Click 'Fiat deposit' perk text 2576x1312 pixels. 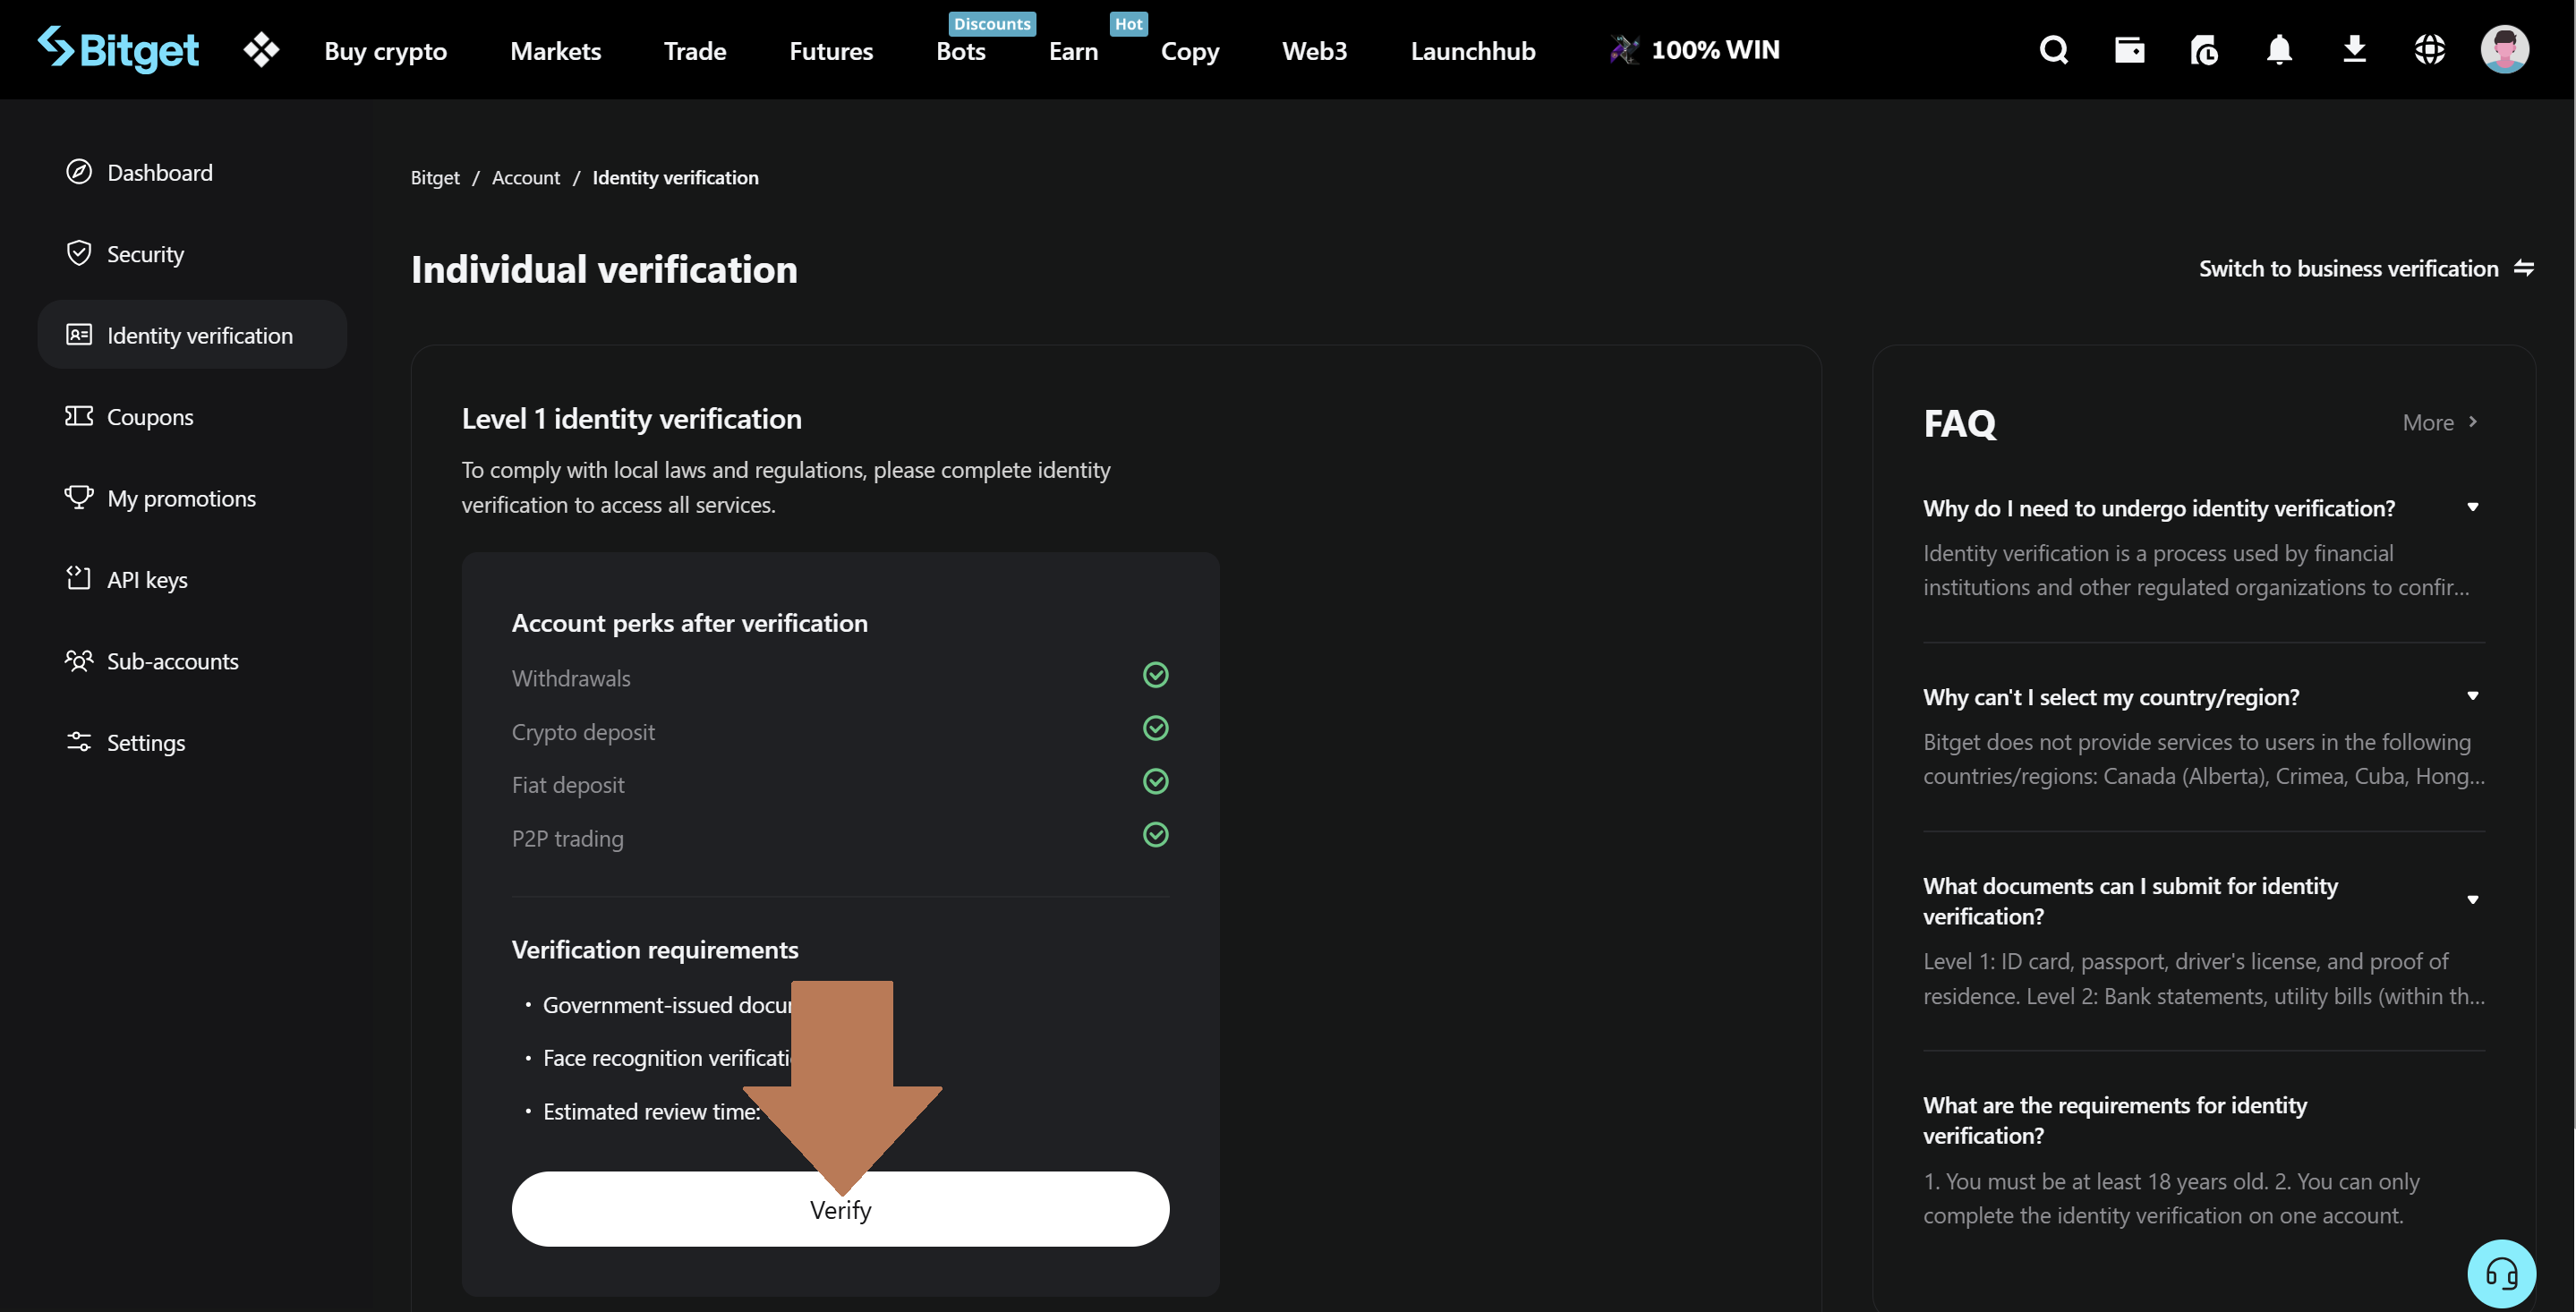click(568, 784)
